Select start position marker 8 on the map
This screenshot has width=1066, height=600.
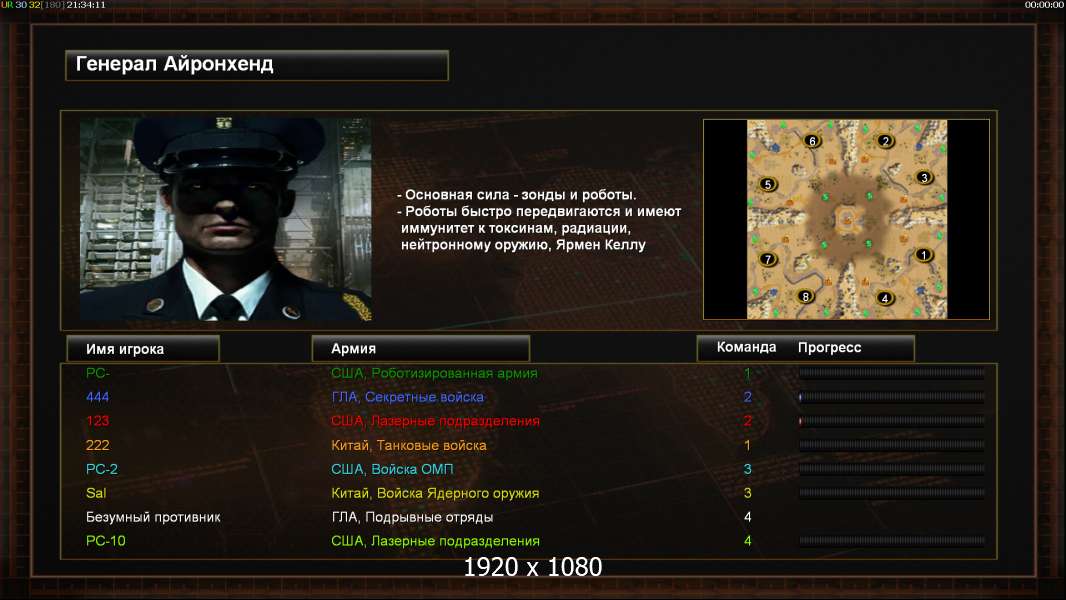point(805,296)
